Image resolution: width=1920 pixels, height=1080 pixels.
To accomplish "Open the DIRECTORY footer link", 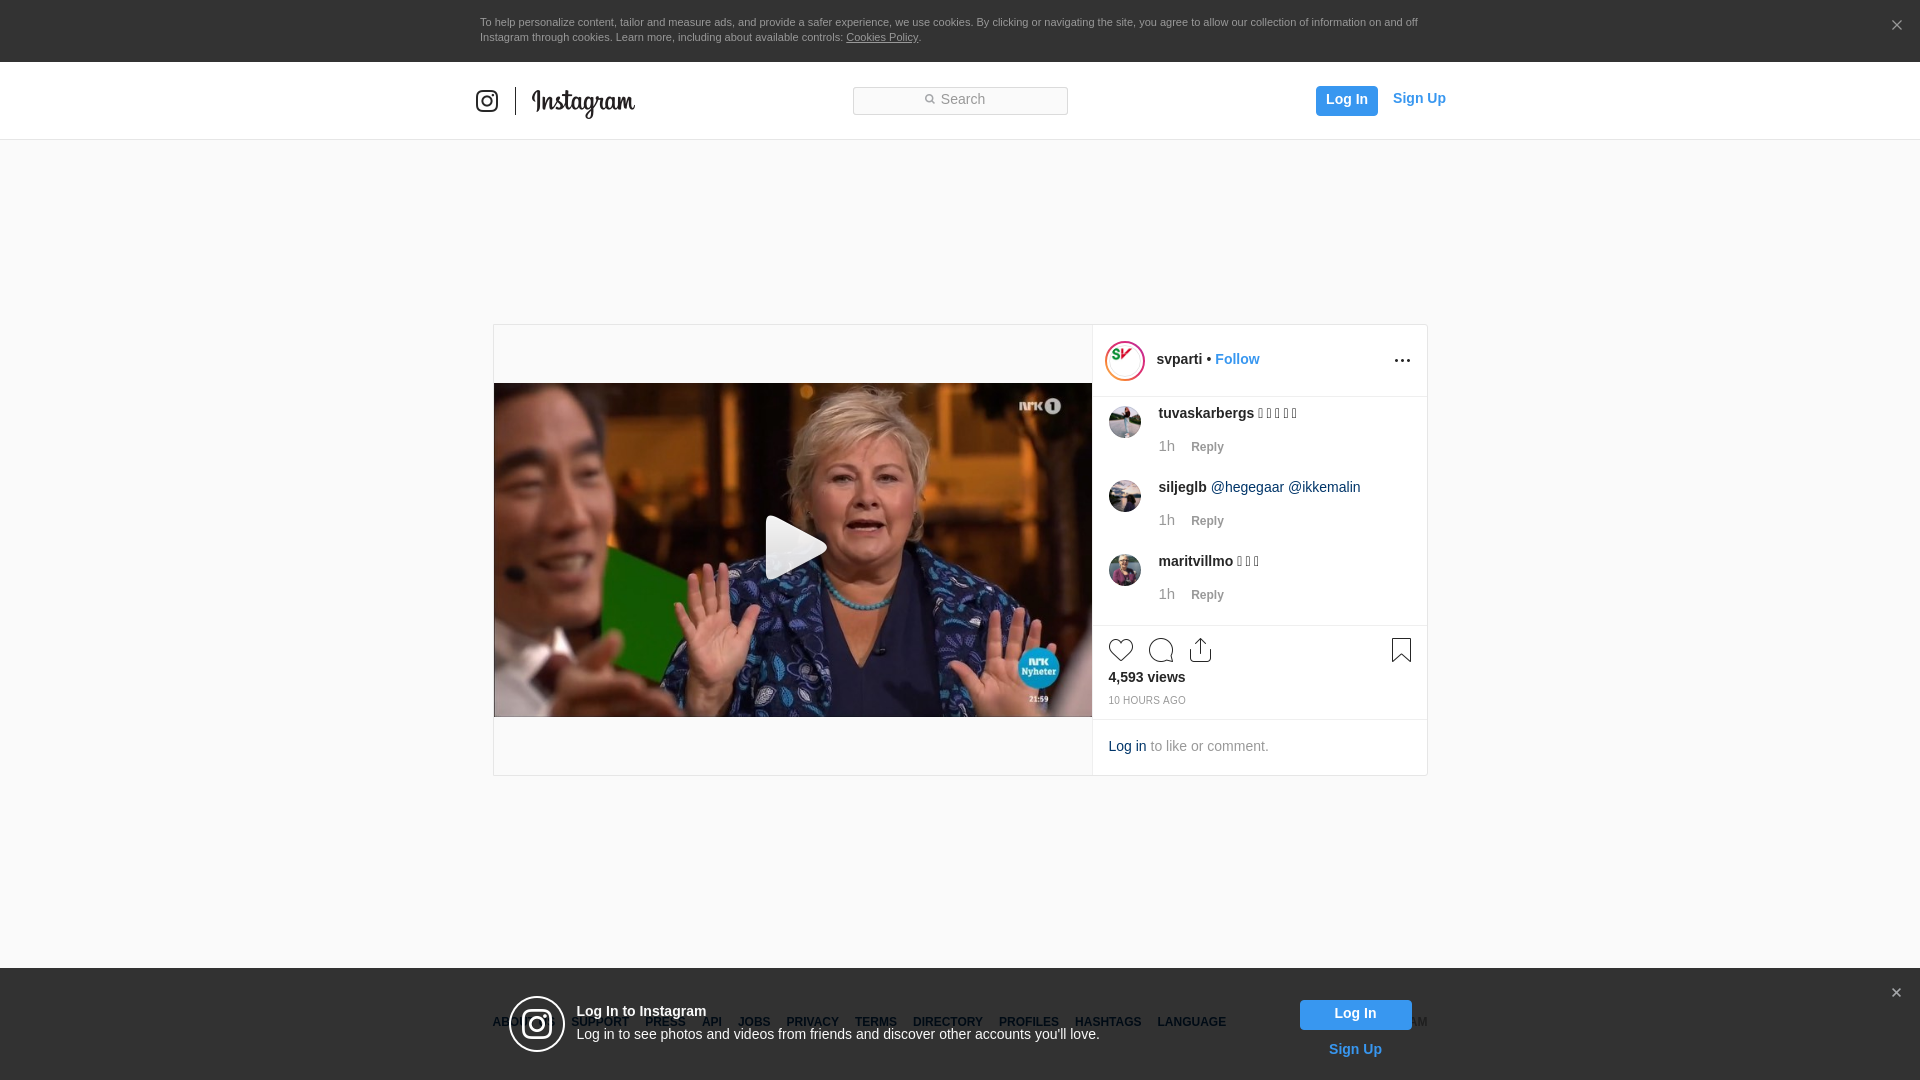I will pos(948,1023).
